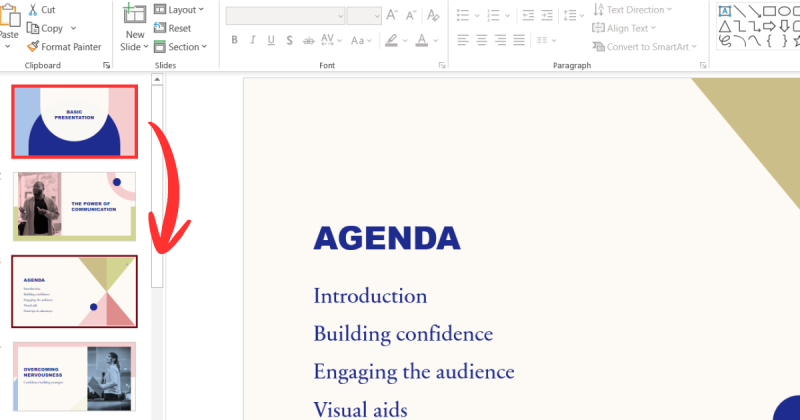
Task: Select the Basic Presentation slide thumbnail
Action: point(74,121)
